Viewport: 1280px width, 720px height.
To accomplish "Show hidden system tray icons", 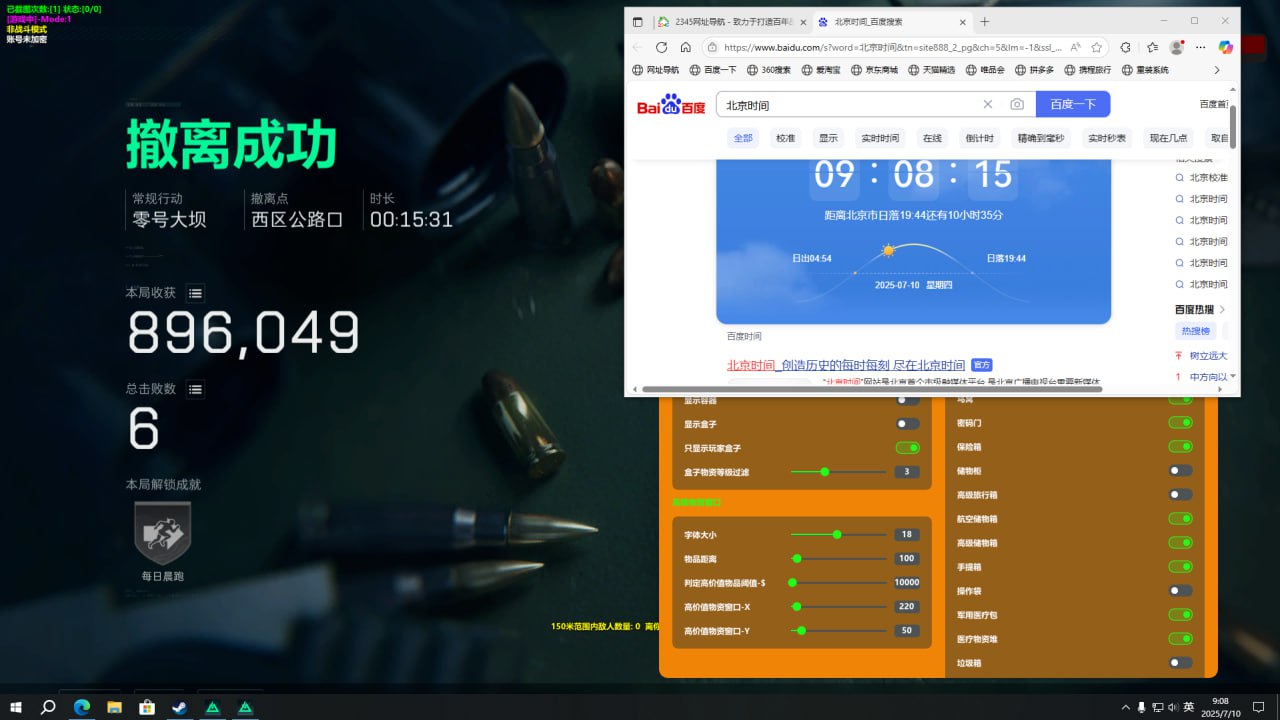I will tap(1126, 707).
